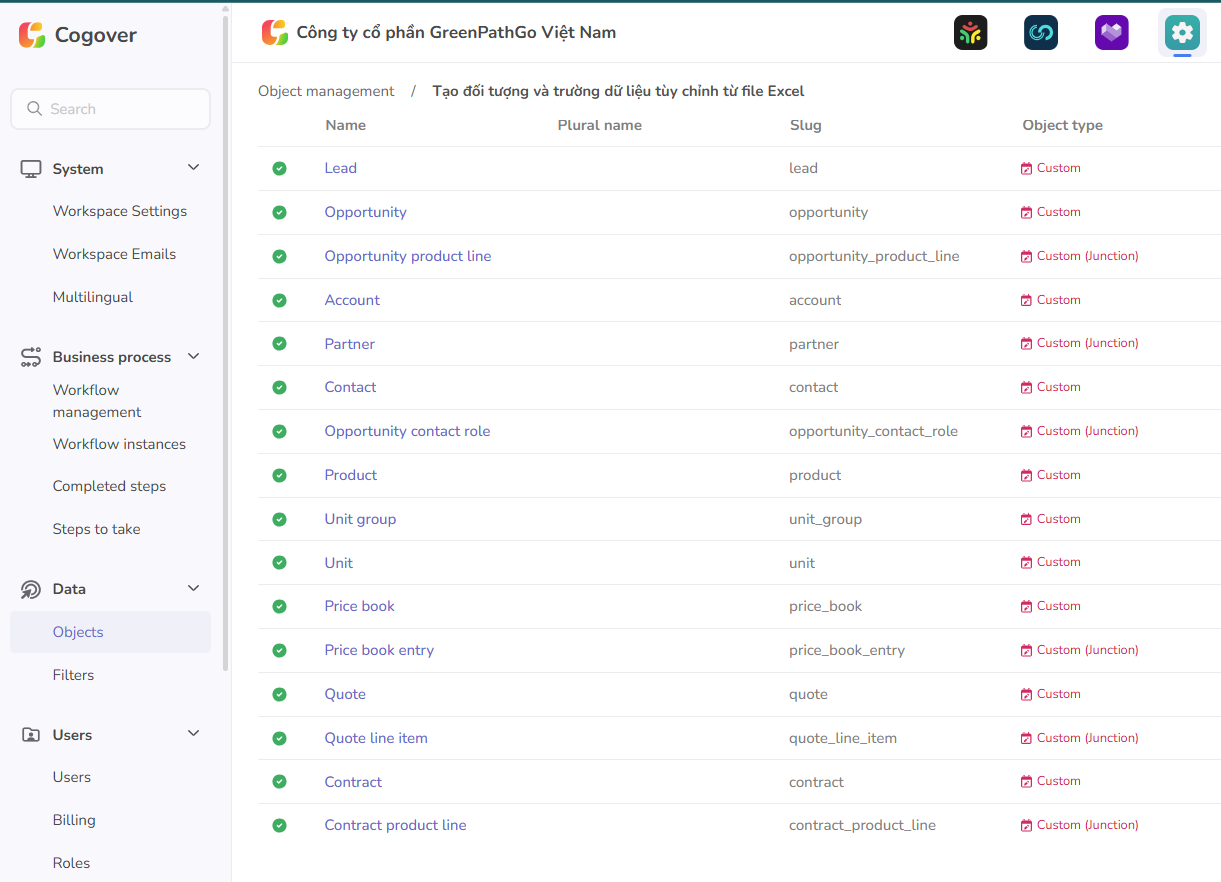Image resolution: width=1221 pixels, height=882 pixels.
Task: Open the Opportunity product line link
Action: pos(408,256)
